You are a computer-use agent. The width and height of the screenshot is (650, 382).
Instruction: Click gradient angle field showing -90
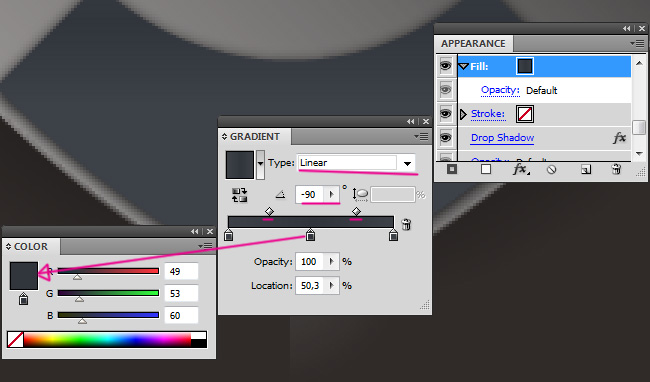pos(310,194)
